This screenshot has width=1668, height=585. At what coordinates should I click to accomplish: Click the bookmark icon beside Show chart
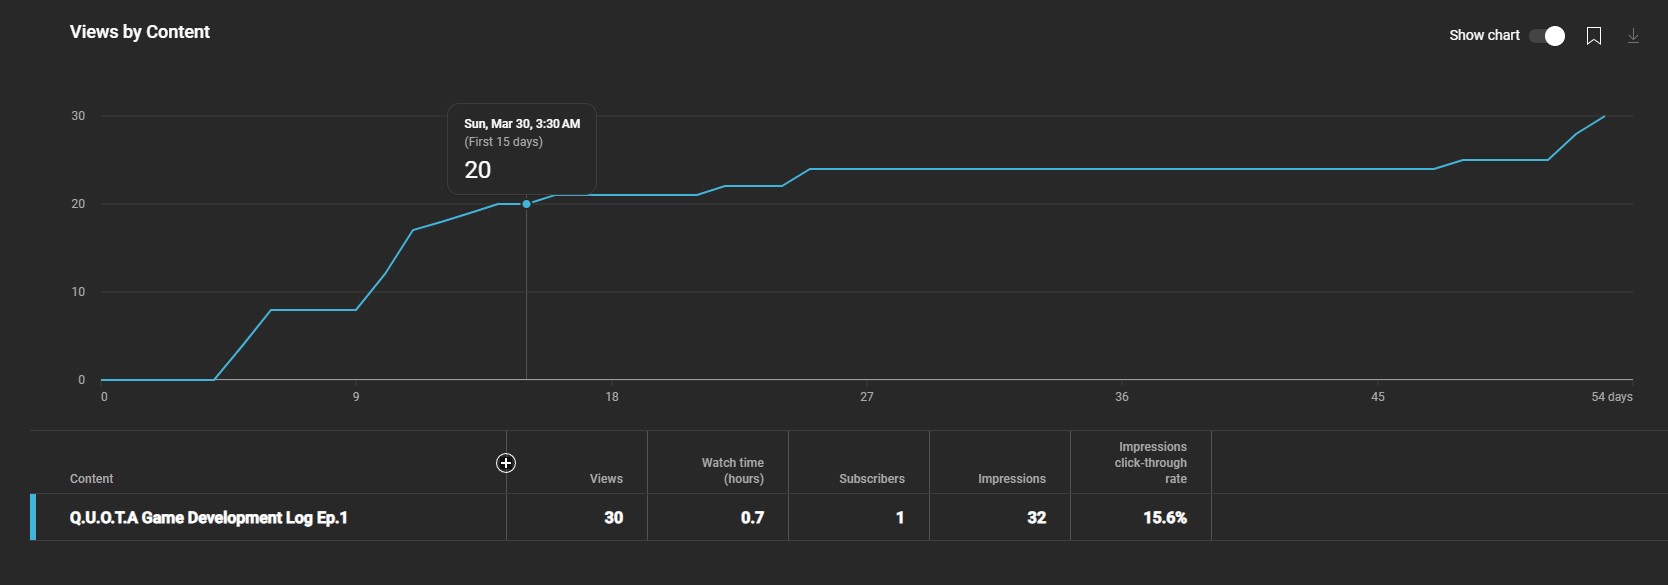coord(1594,36)
